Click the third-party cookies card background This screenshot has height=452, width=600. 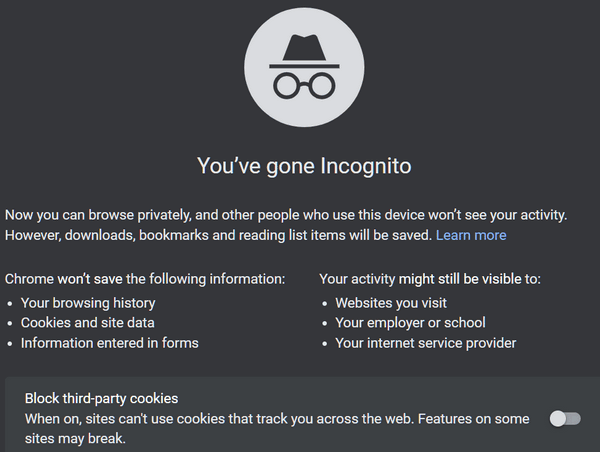(x=302, y=414)
